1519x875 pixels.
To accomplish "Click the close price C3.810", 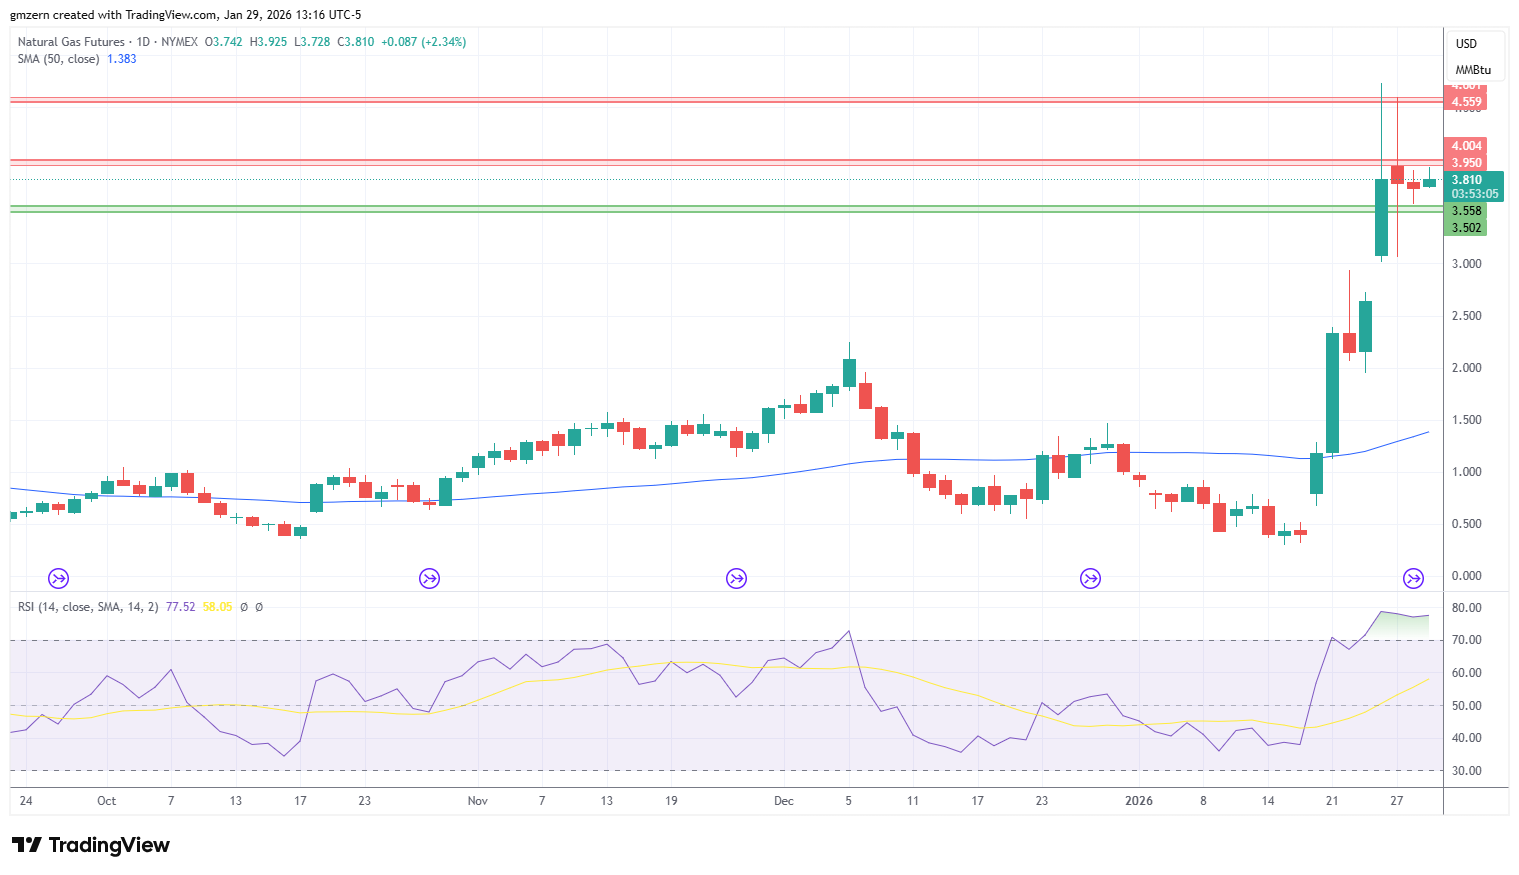I will point(356,42).
